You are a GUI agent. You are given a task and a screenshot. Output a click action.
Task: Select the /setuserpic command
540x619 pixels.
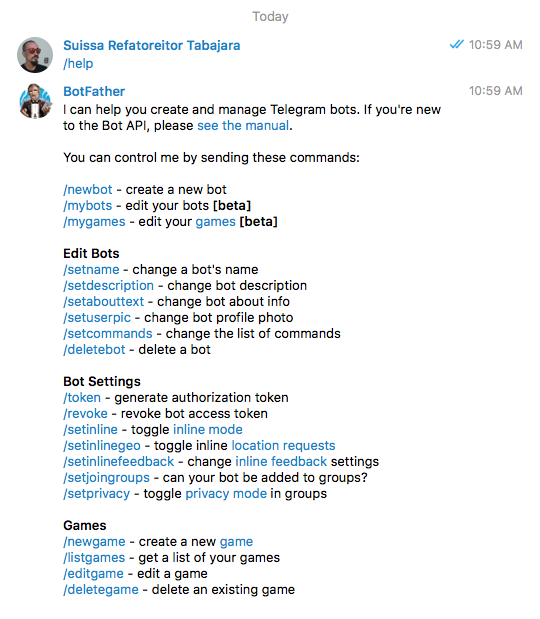coord(97,317)
